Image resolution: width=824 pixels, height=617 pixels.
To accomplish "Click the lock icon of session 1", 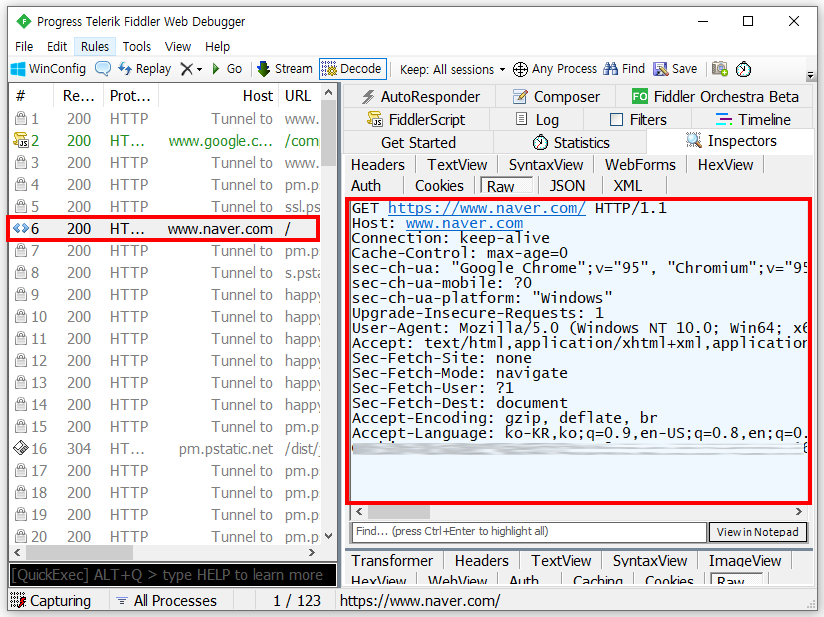I will pyautogui.click(x=20, y=118).
